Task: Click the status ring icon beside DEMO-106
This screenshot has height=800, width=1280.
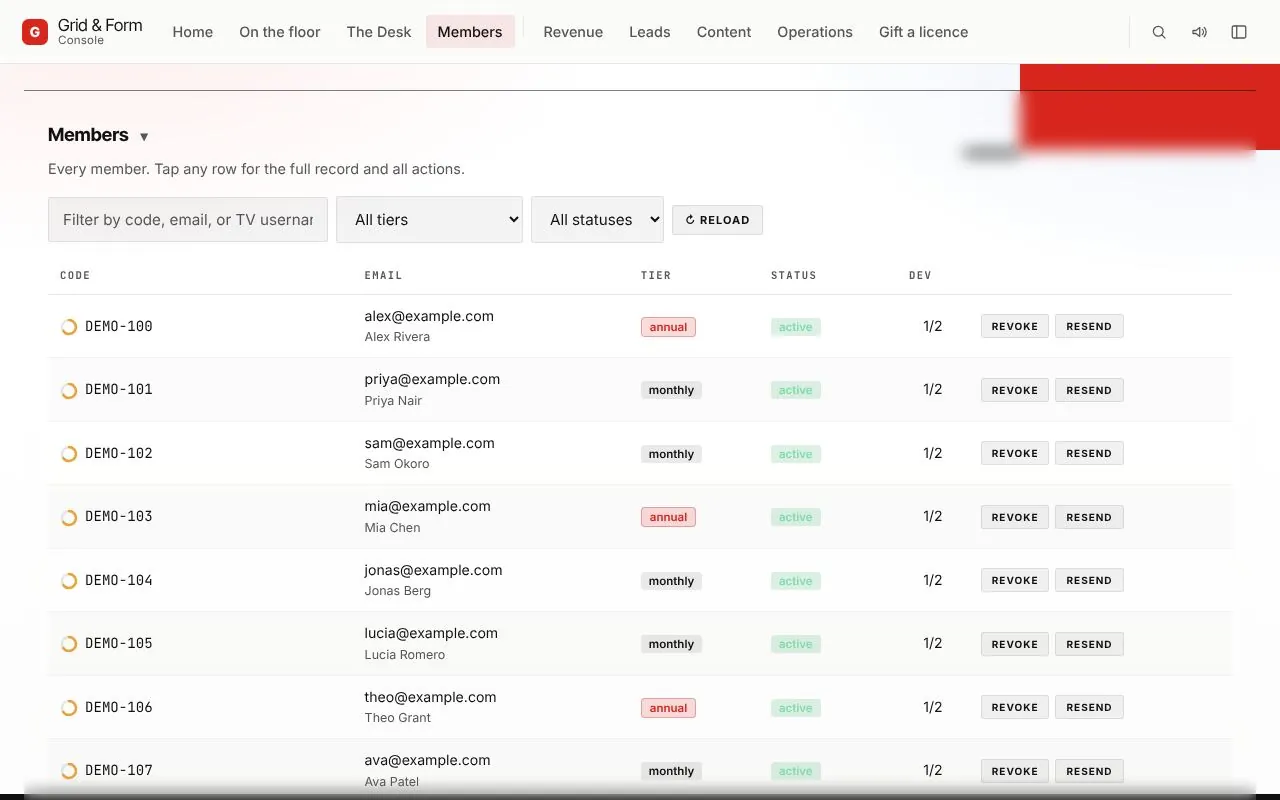Action: [x=69, y=708]
